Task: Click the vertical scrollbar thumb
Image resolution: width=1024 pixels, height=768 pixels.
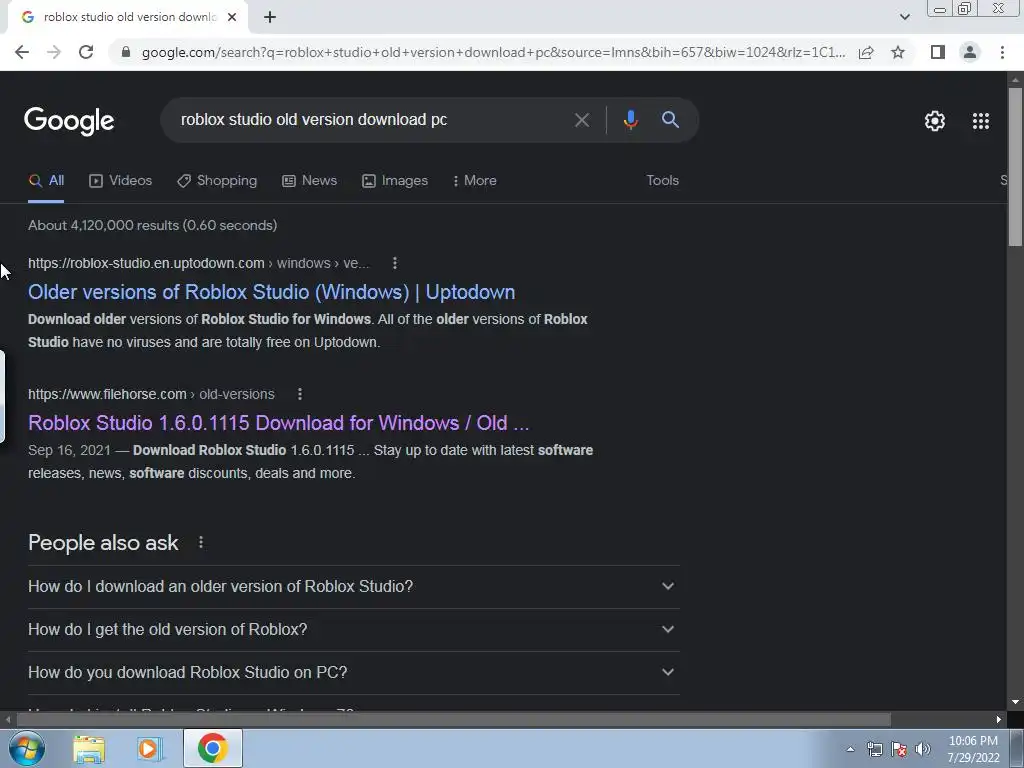Action: pos(1015,167)
